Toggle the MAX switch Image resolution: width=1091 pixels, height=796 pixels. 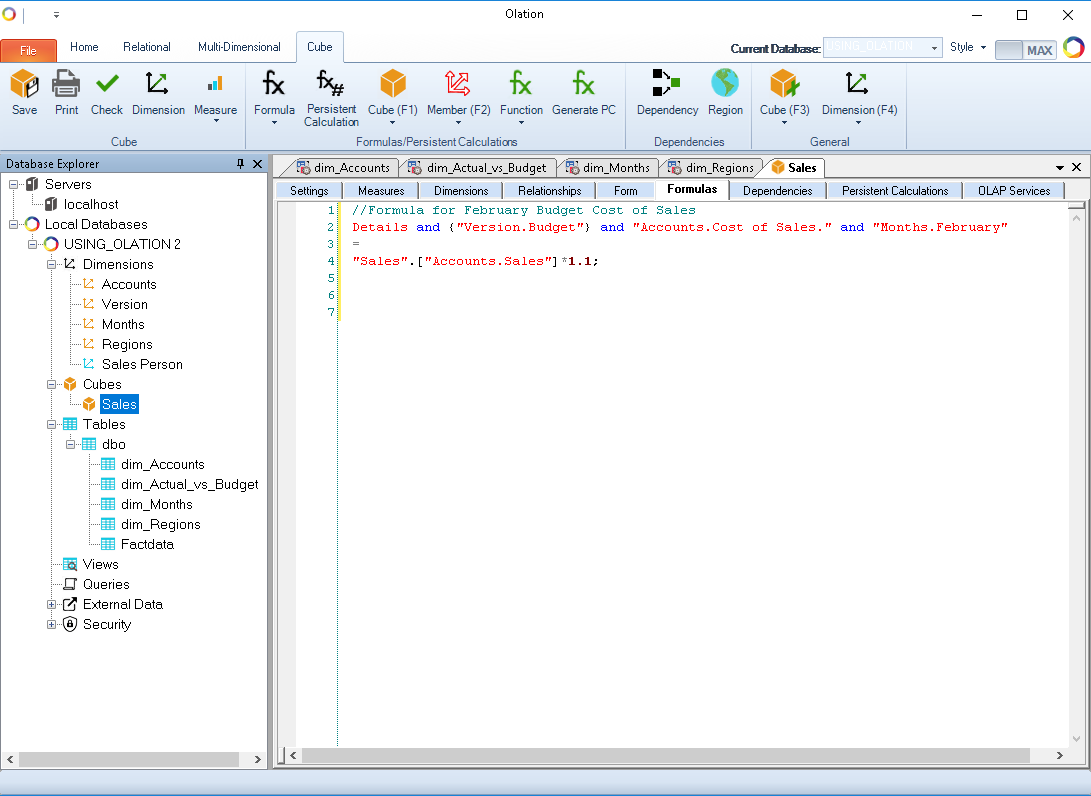[1026, 49]
